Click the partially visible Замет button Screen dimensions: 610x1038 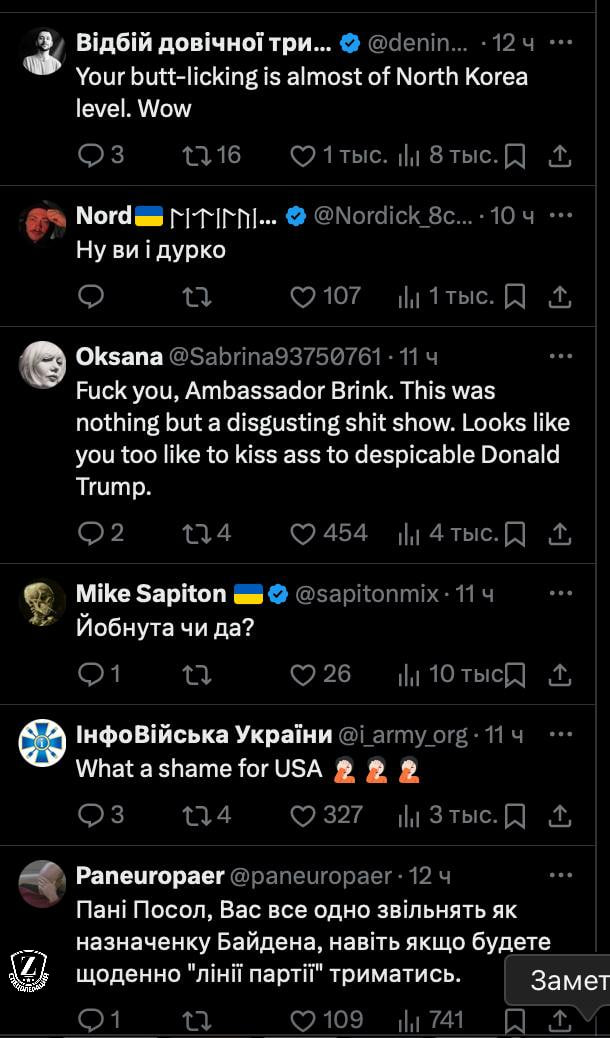pyautogui.click(x=567, y=981)
